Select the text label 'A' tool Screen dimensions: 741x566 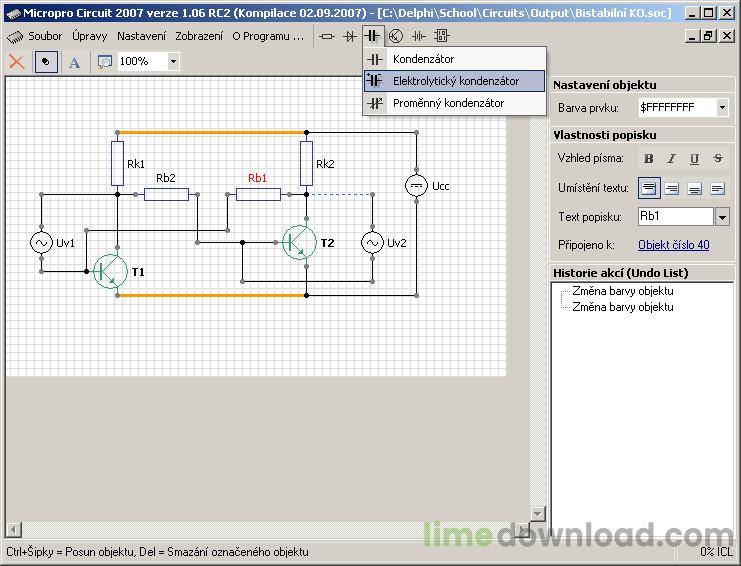click(74, 61)
